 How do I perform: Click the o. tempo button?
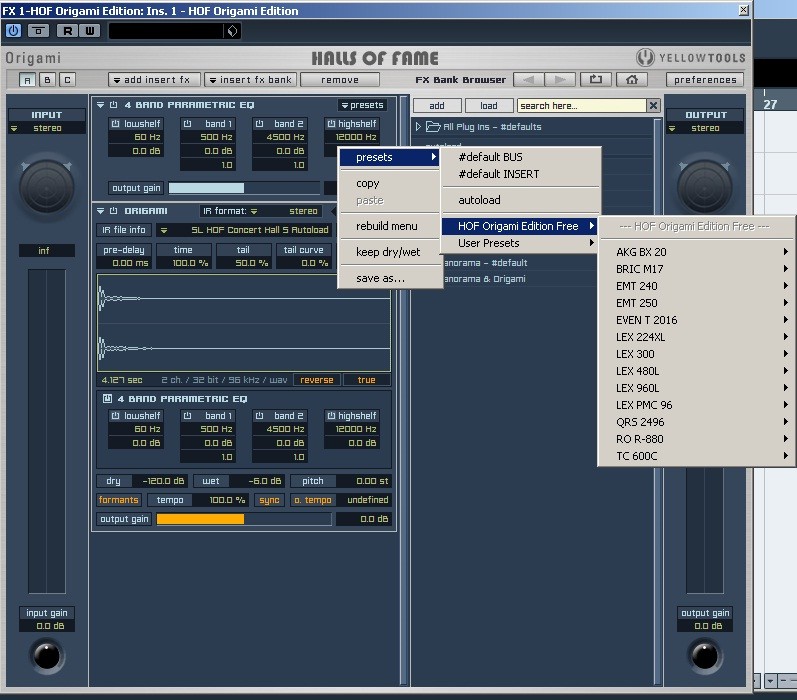click(x=313, y=500)
